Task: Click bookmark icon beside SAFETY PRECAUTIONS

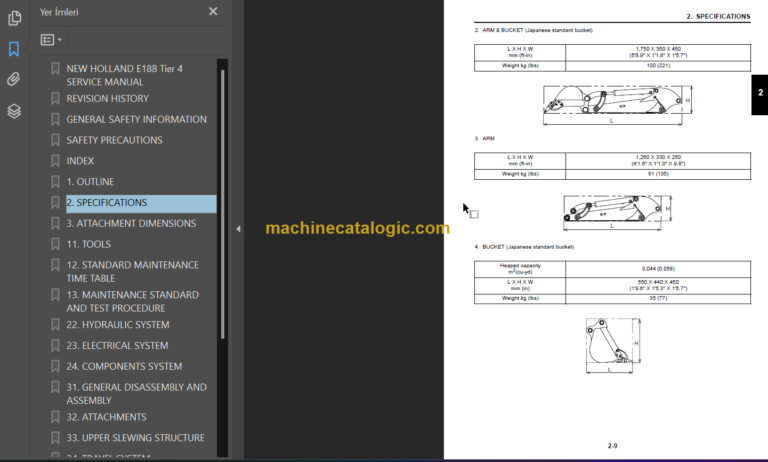Action: 55,140
